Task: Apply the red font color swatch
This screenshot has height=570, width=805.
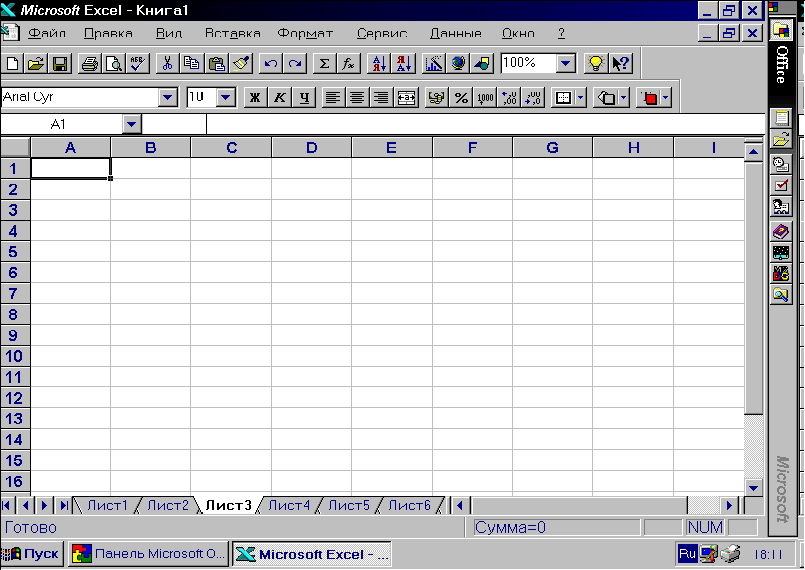Action: click(x=649, y=98)
